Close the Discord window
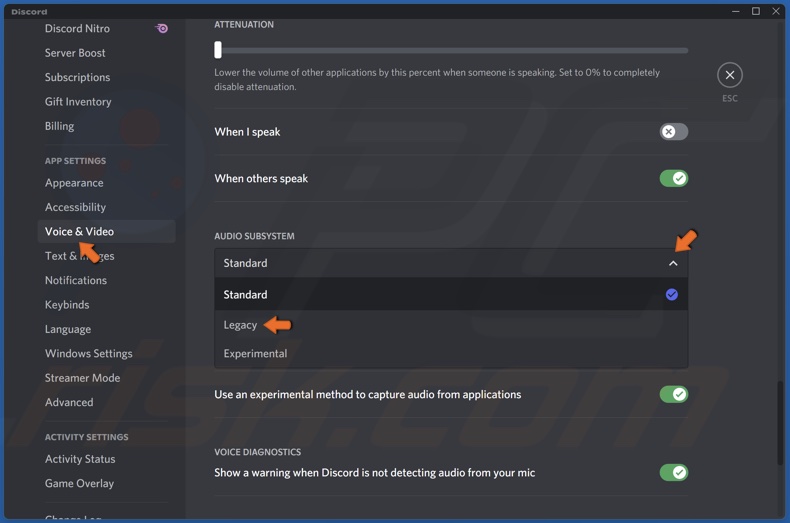 click(x=775, y=11)
